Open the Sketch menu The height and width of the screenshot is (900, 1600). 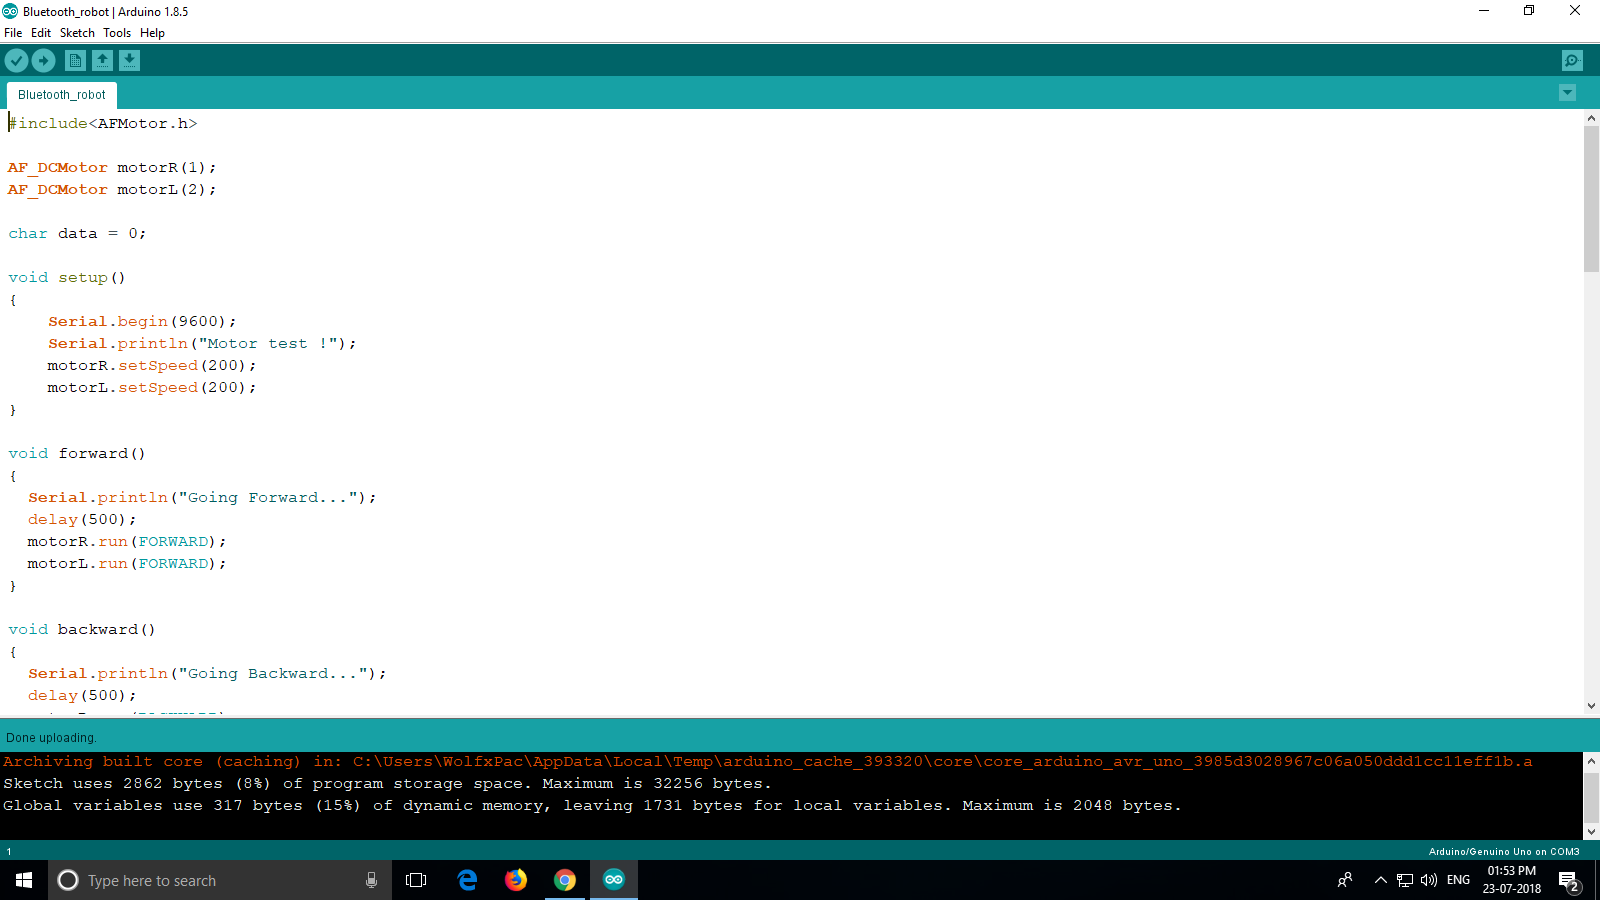77,33
